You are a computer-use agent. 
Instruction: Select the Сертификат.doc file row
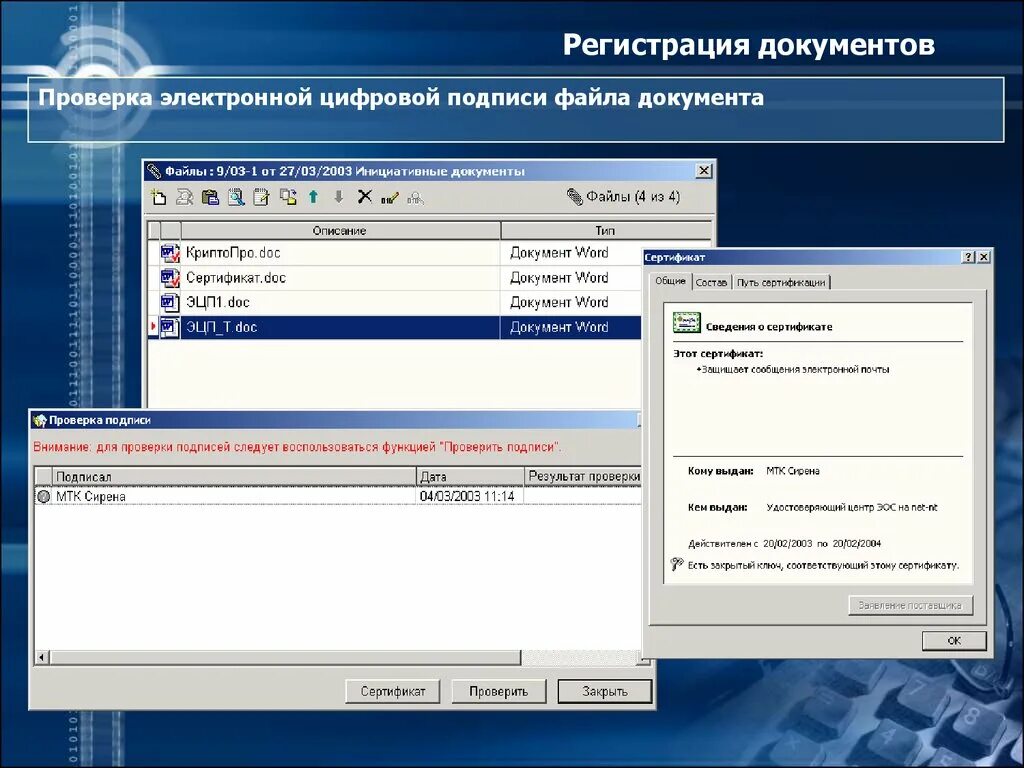pyautogui.click(x=395, y=278)
